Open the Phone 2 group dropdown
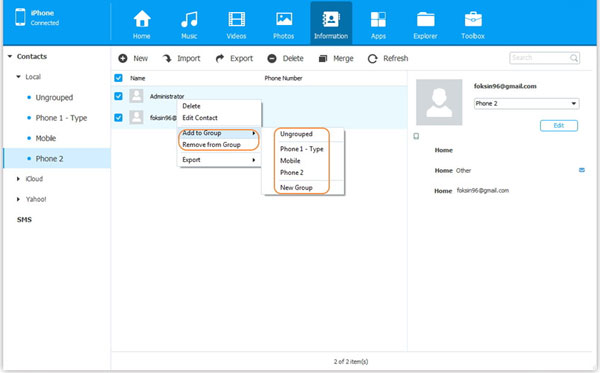 527,103
